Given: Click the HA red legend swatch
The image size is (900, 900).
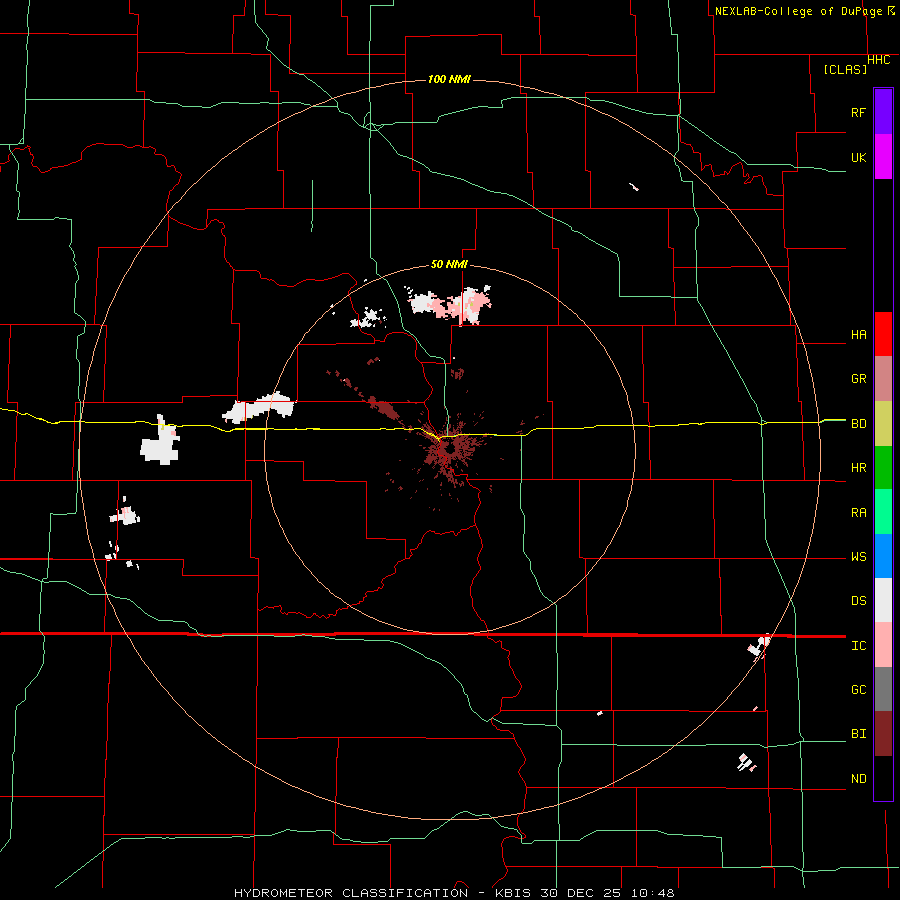Looking at the screenshot, I should click(x=883, y=334).
